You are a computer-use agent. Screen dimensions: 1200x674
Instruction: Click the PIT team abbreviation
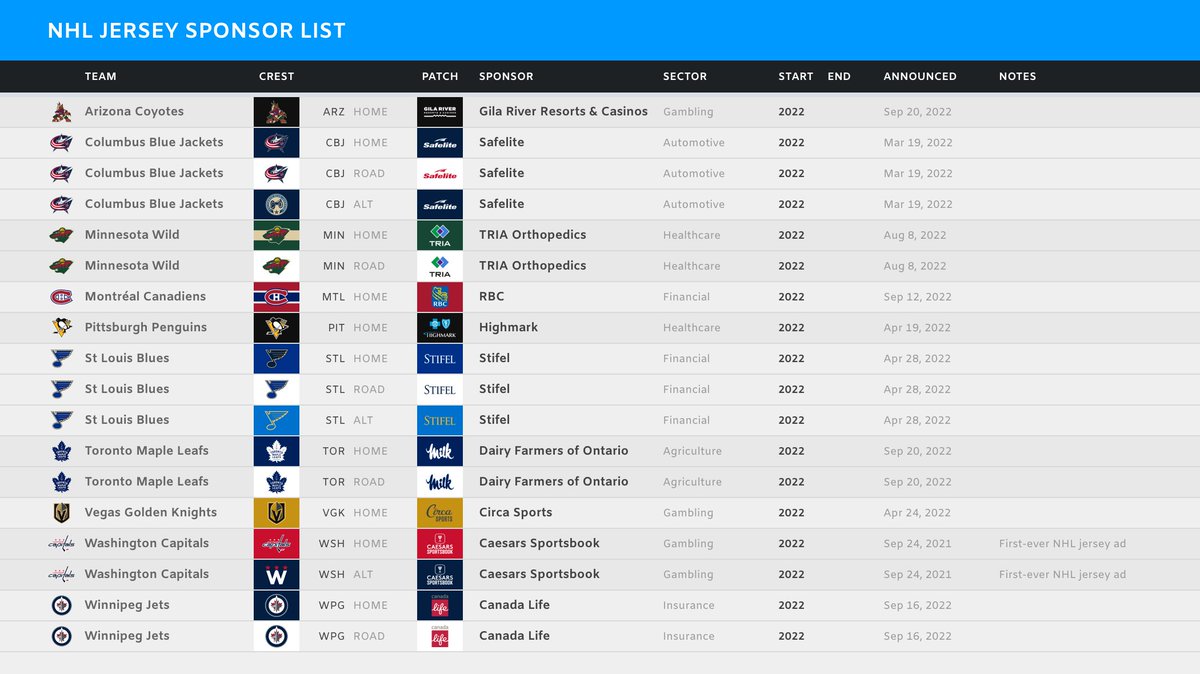(336, 328)
